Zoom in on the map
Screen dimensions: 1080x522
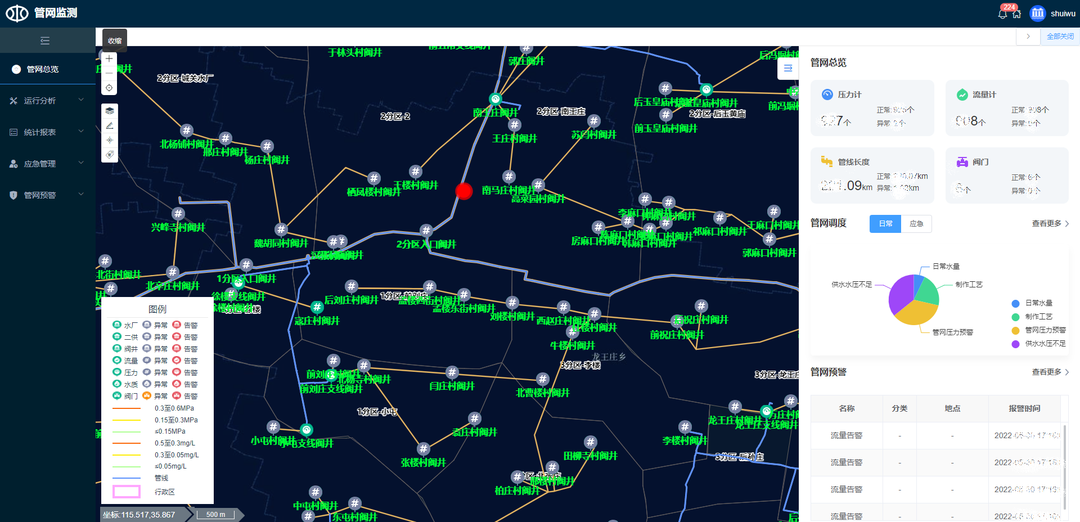click(x=109, y=58)
